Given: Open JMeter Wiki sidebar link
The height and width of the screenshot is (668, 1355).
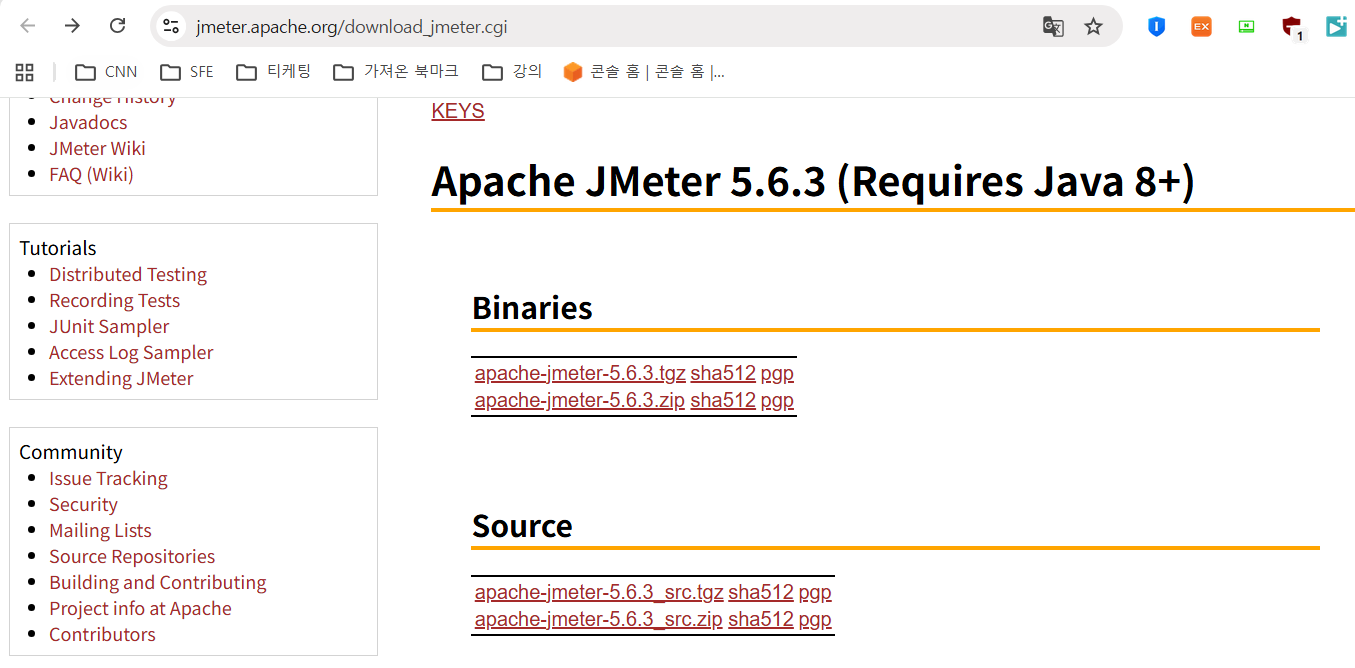Looking at the screenshot, I should tap(97, 148).
